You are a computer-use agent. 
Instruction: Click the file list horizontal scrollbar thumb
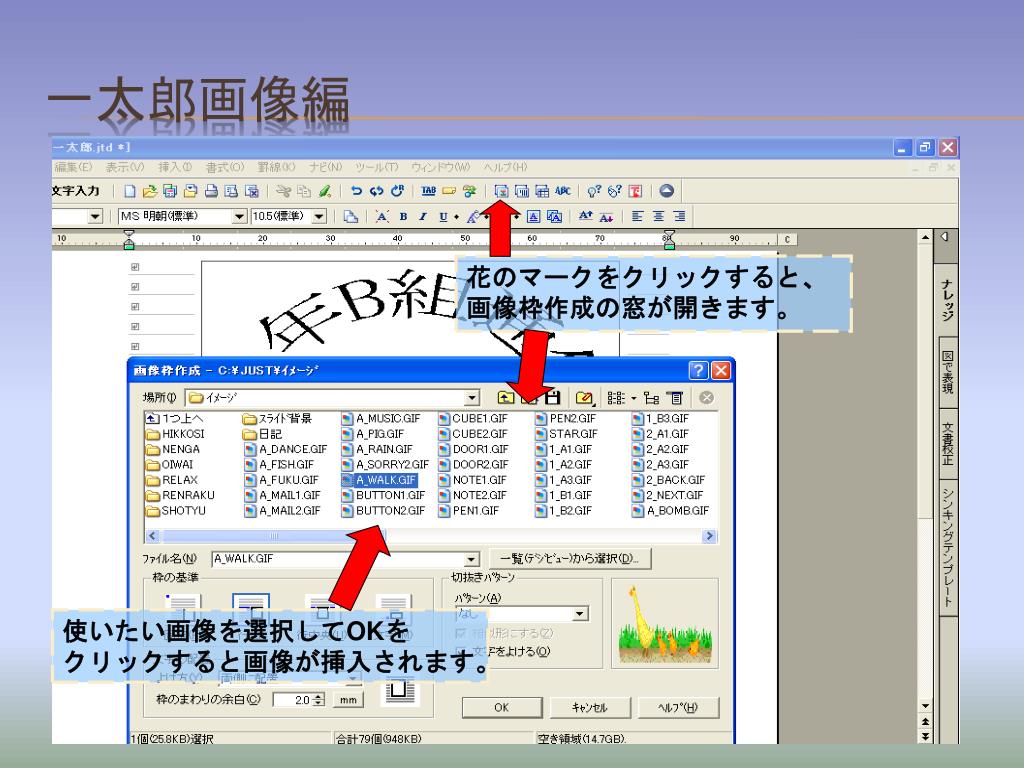[x=274, y=536]
